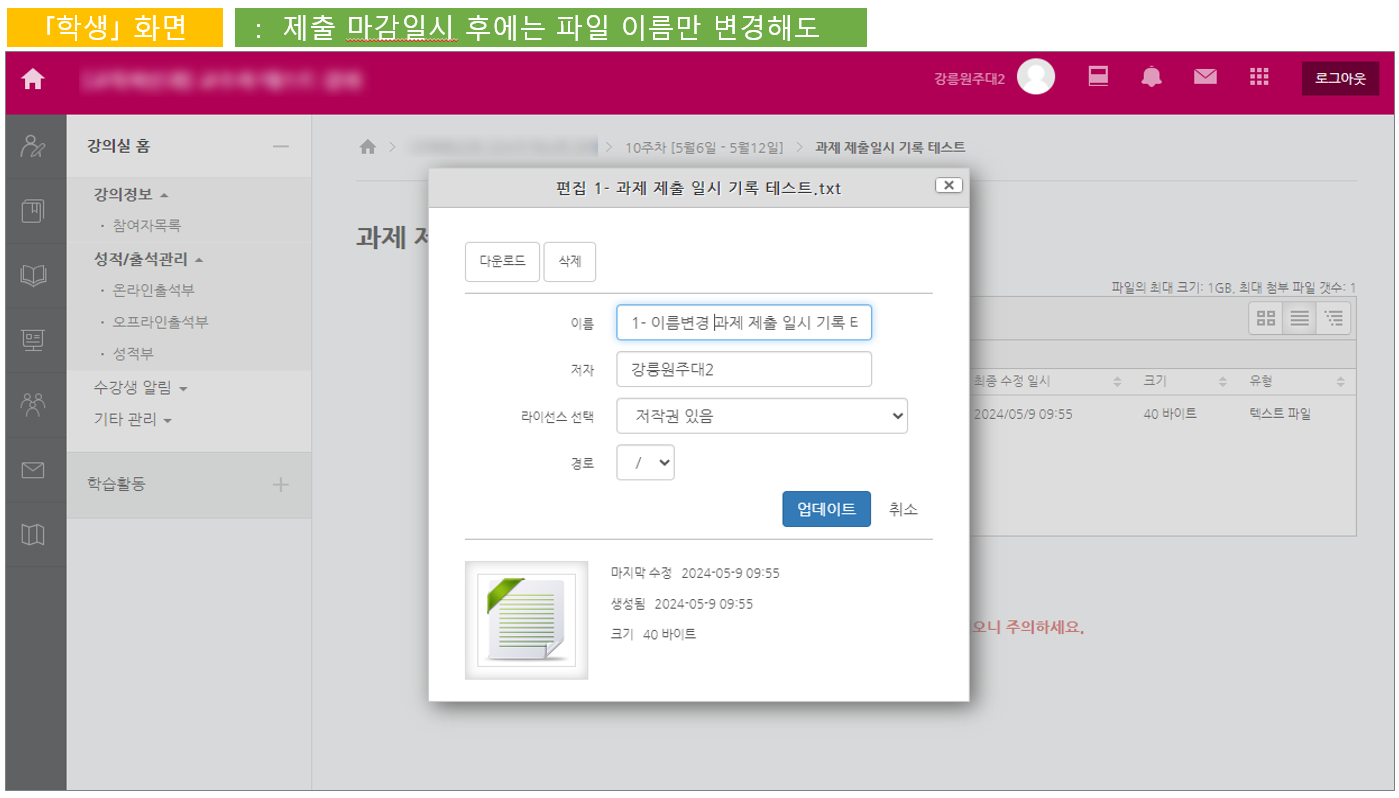The width and height of the screenshot is (1399, 798).
Task: Click the home icon in the top bar
Action: pos(33,79)
